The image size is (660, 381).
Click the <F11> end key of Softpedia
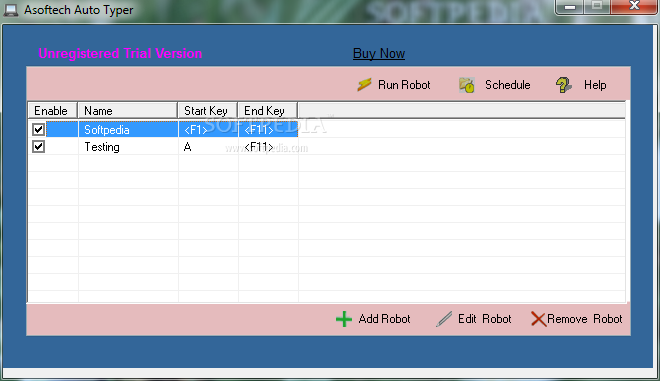(259, 130)
